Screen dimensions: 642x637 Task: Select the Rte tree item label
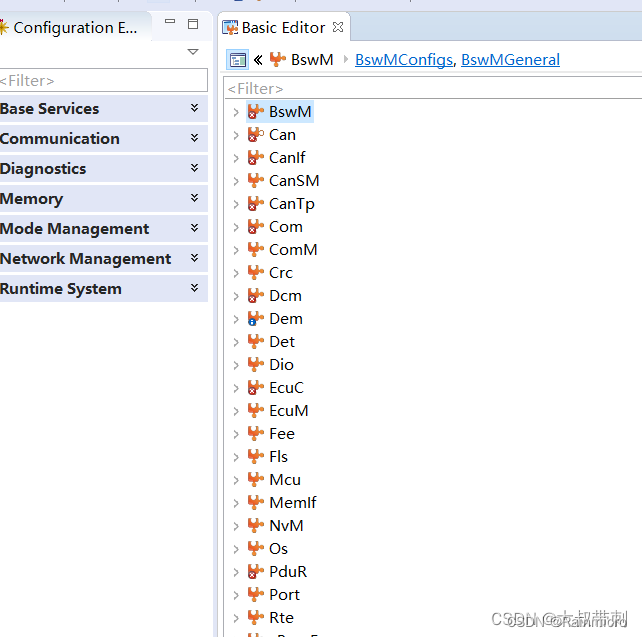pos(281,617)
